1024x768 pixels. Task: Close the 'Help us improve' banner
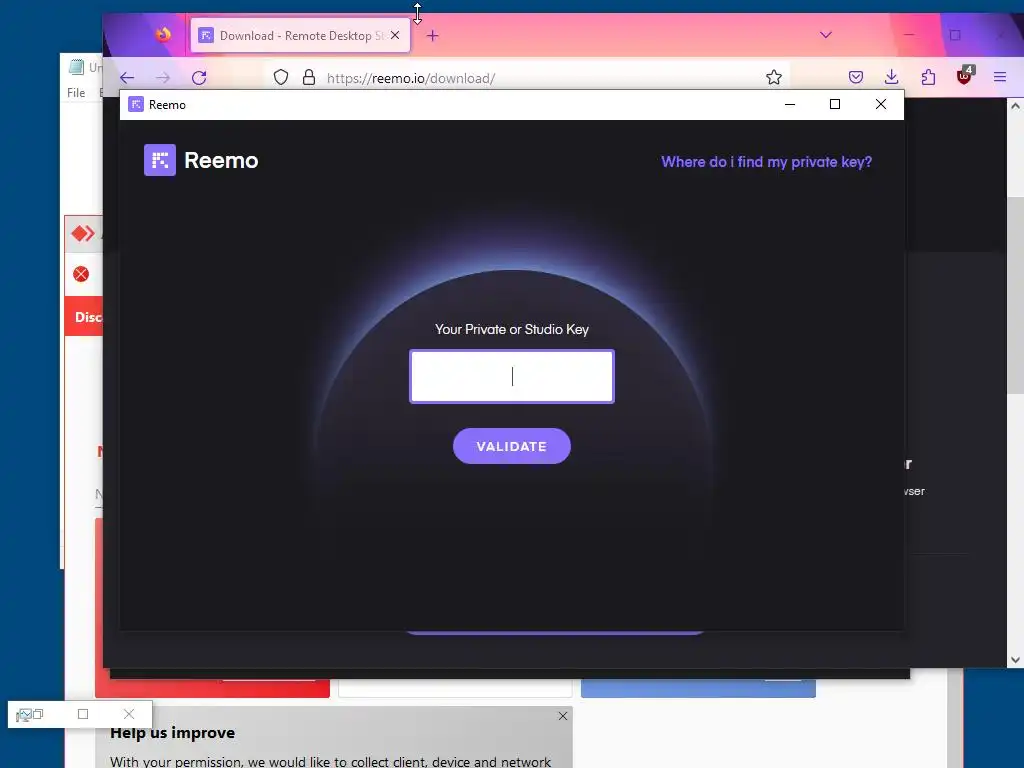[562, 716]
